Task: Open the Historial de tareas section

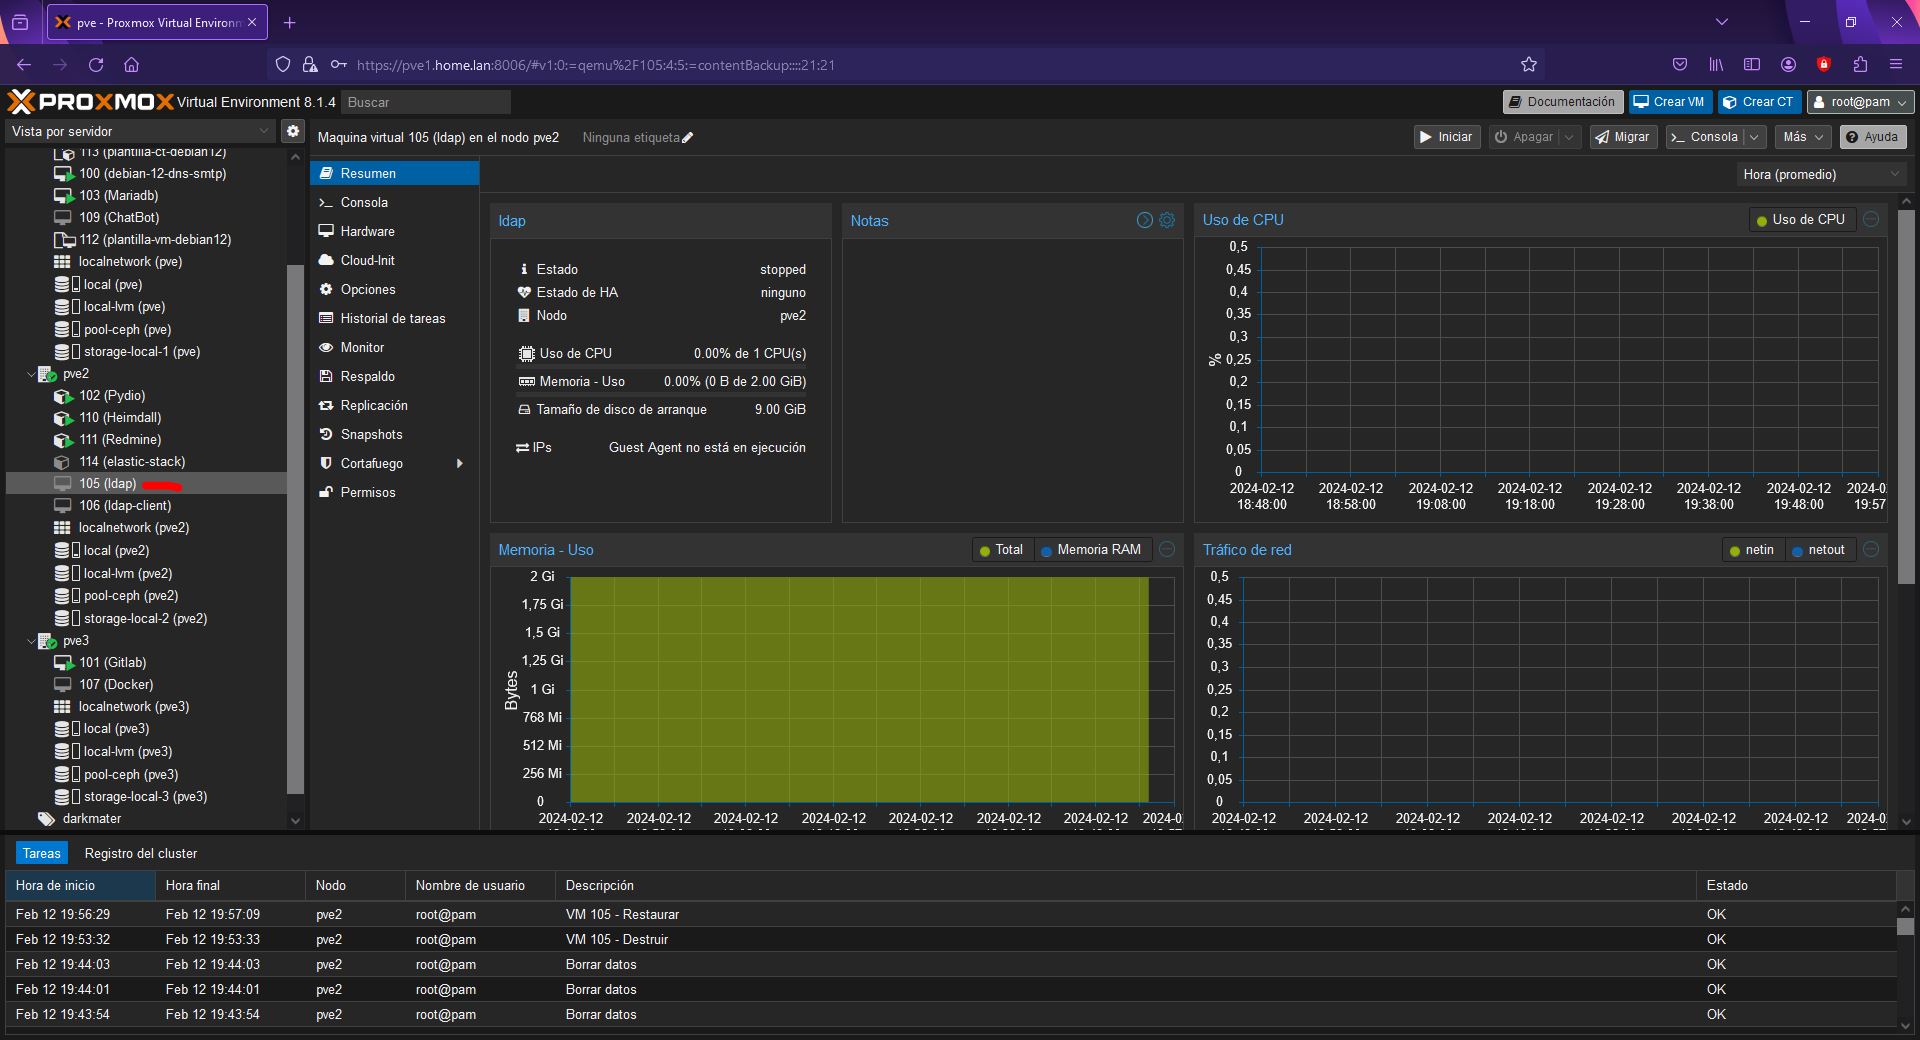Action: pyautogui.click(x=394, y=318)
